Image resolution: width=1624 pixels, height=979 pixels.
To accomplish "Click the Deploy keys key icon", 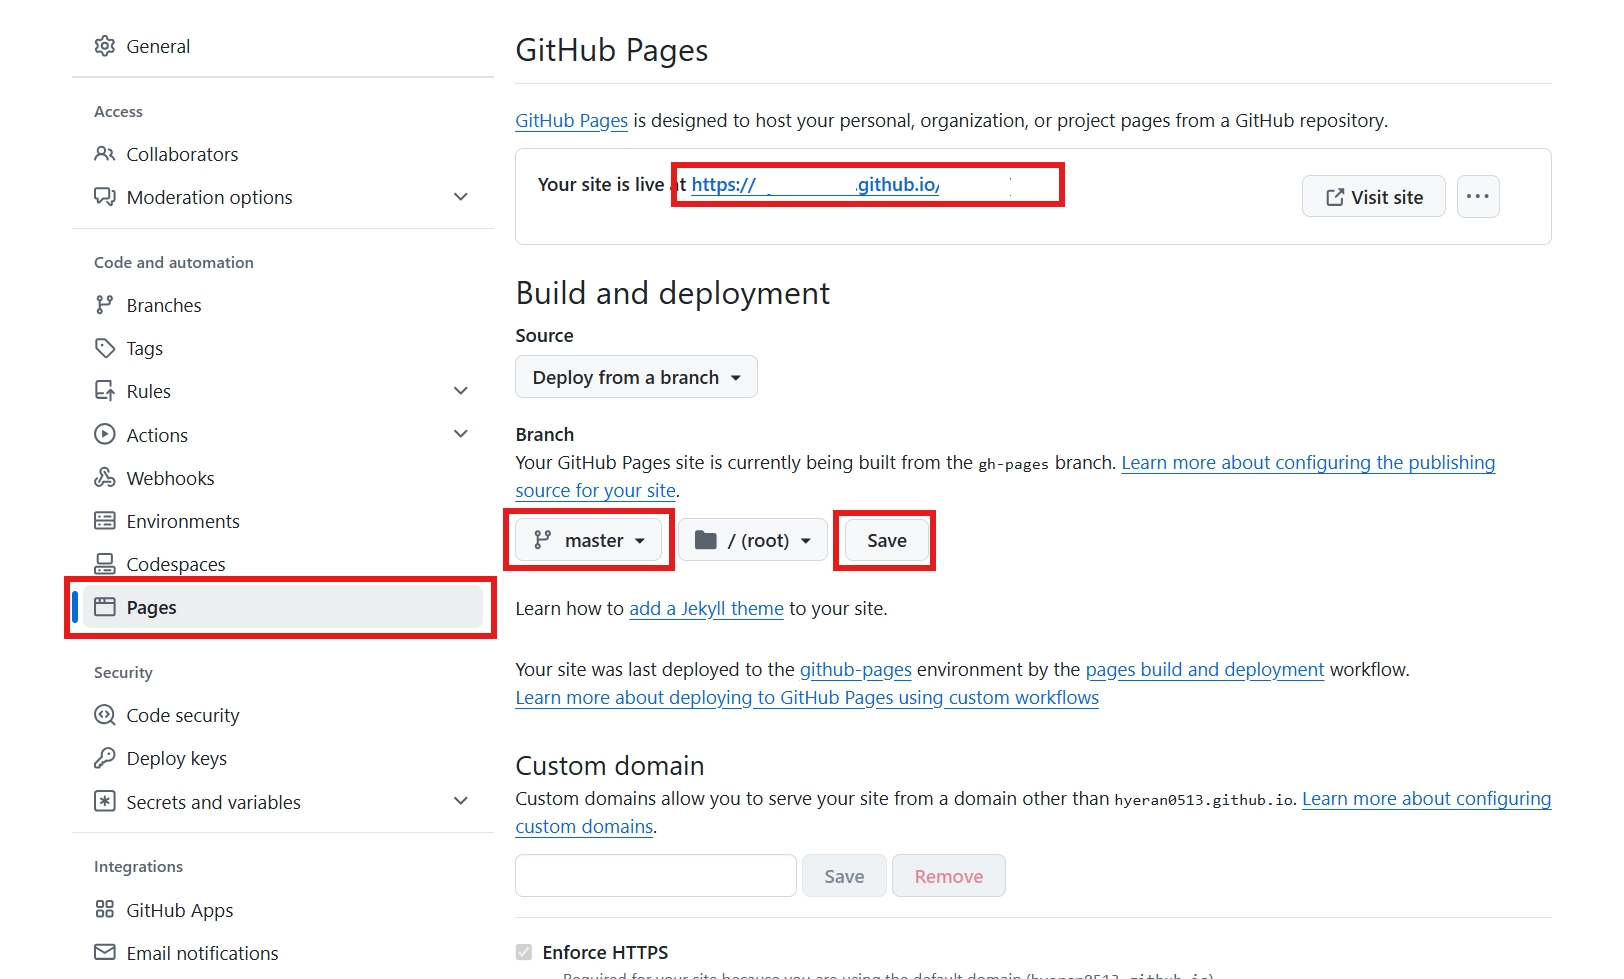I will (105, 758).
